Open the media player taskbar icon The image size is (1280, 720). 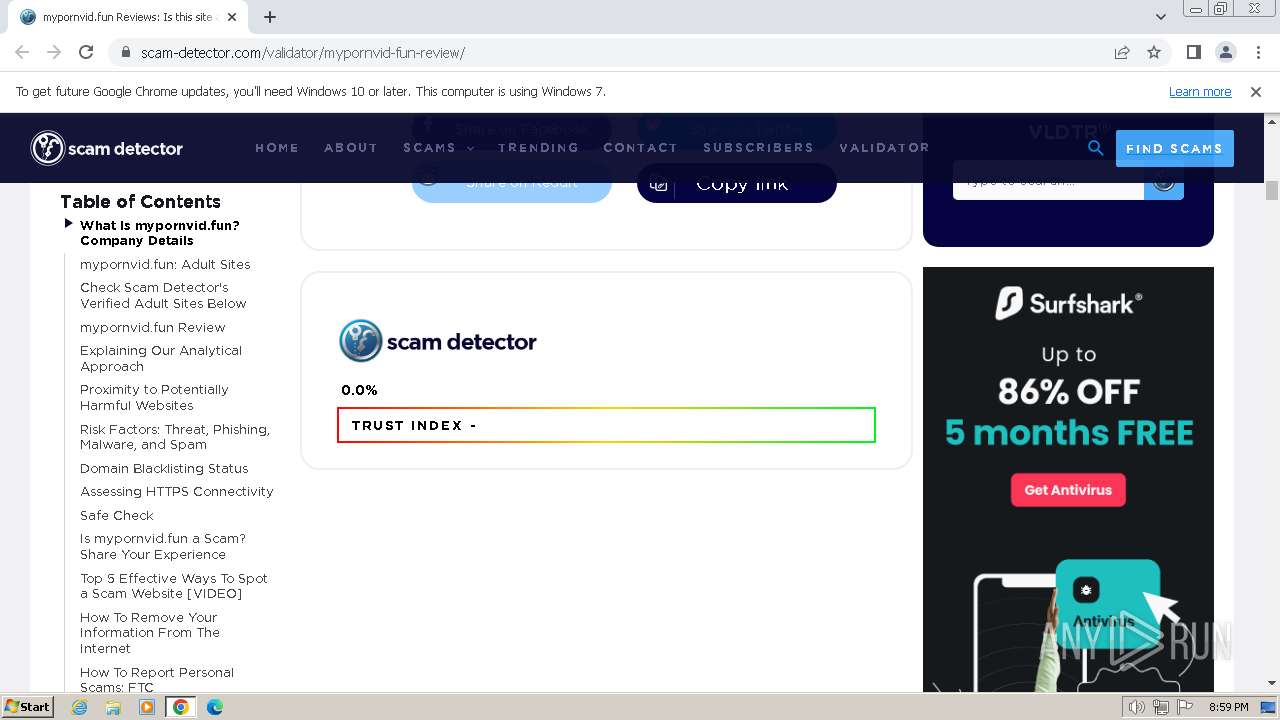pyautogui.click(x=147, y=707)
